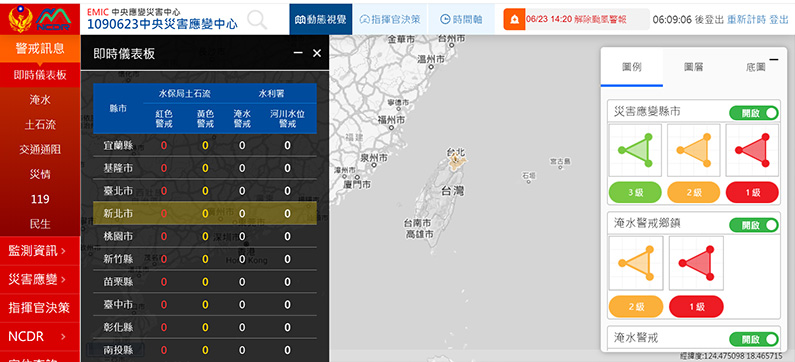Viewport: 795px width, 362px height.
Task: Open 民生 sidebar item
Action: tap(40, 224)
